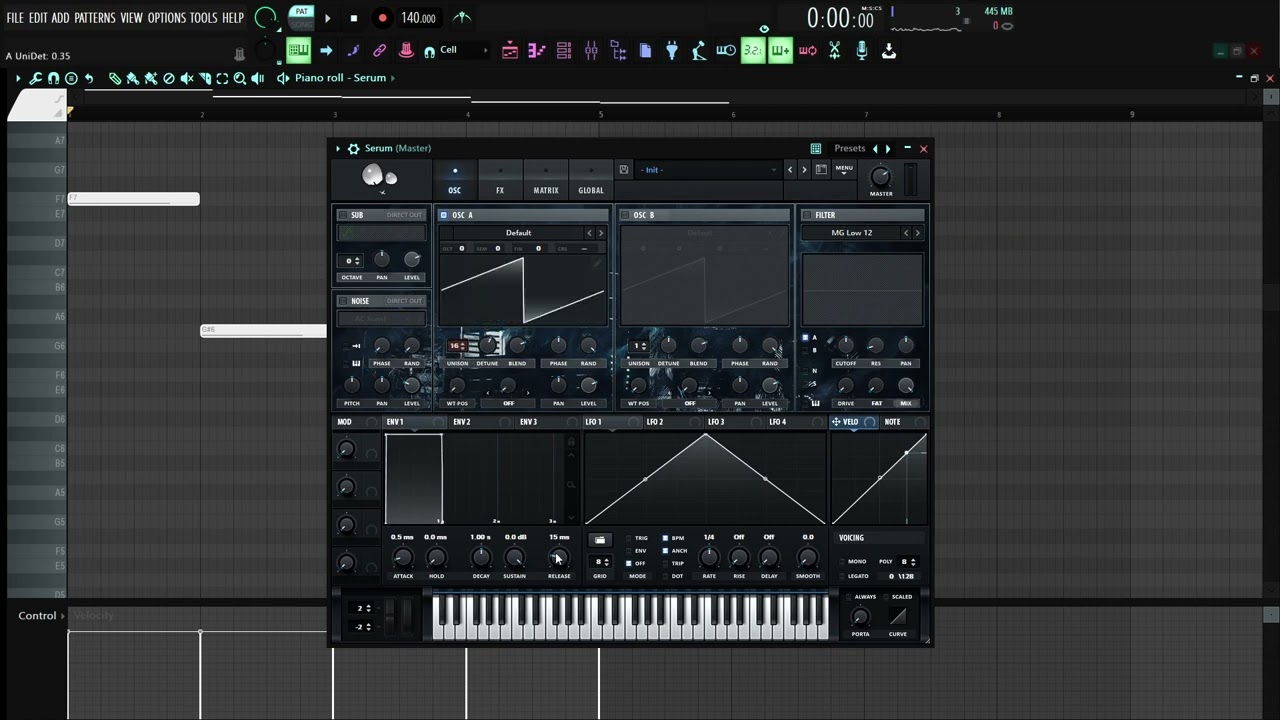Open the PATTERNS menu
Viewport: 1280px width, 720px height.
94,18
